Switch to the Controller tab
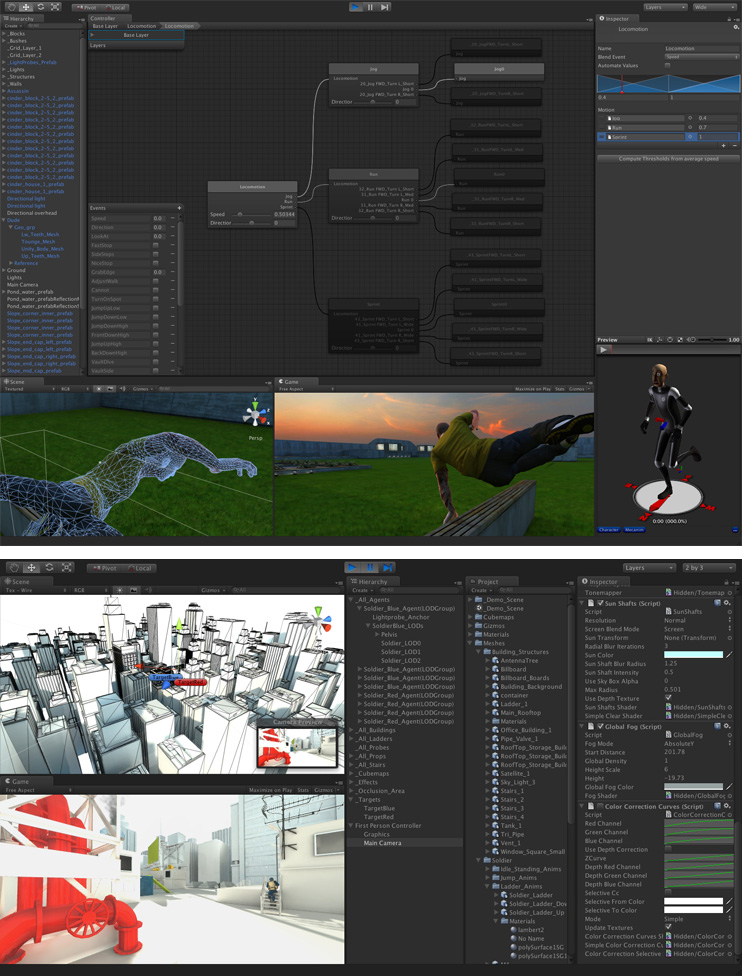742x976 pixels. (x=103, y=18)
